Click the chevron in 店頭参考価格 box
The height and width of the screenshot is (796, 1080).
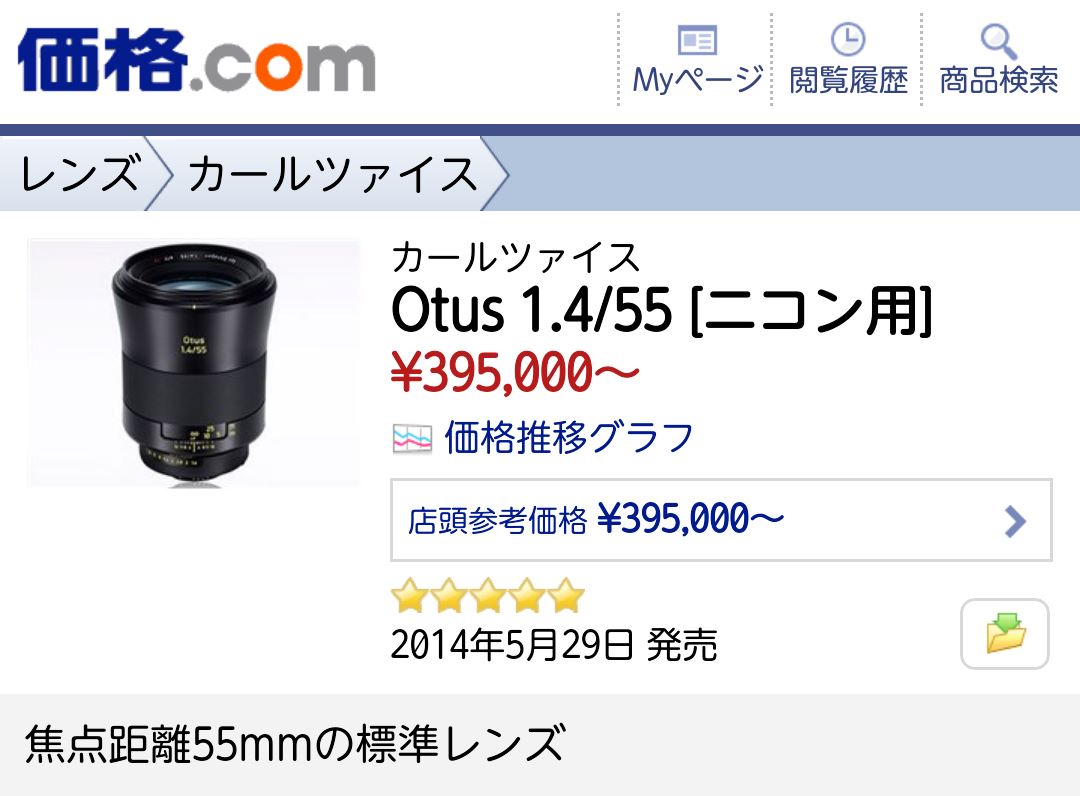pos(1015,521)
